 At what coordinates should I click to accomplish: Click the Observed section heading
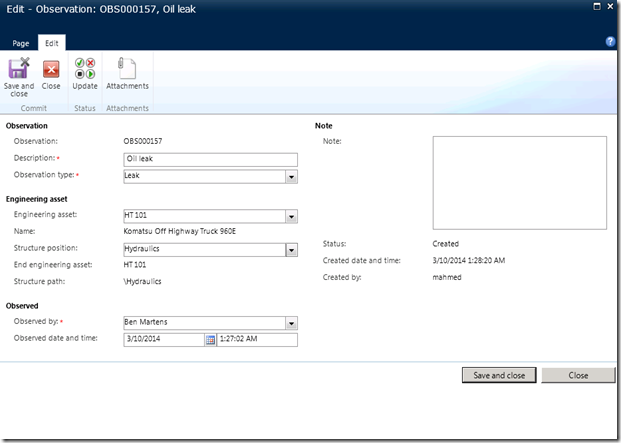pos(22,306)
